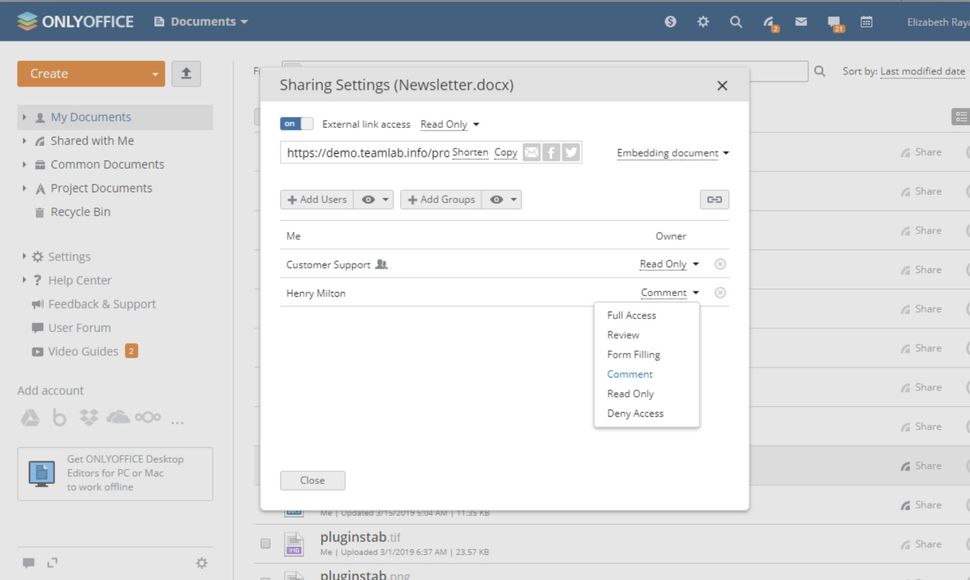Open the internal link icon on the right

coord(714,199)
